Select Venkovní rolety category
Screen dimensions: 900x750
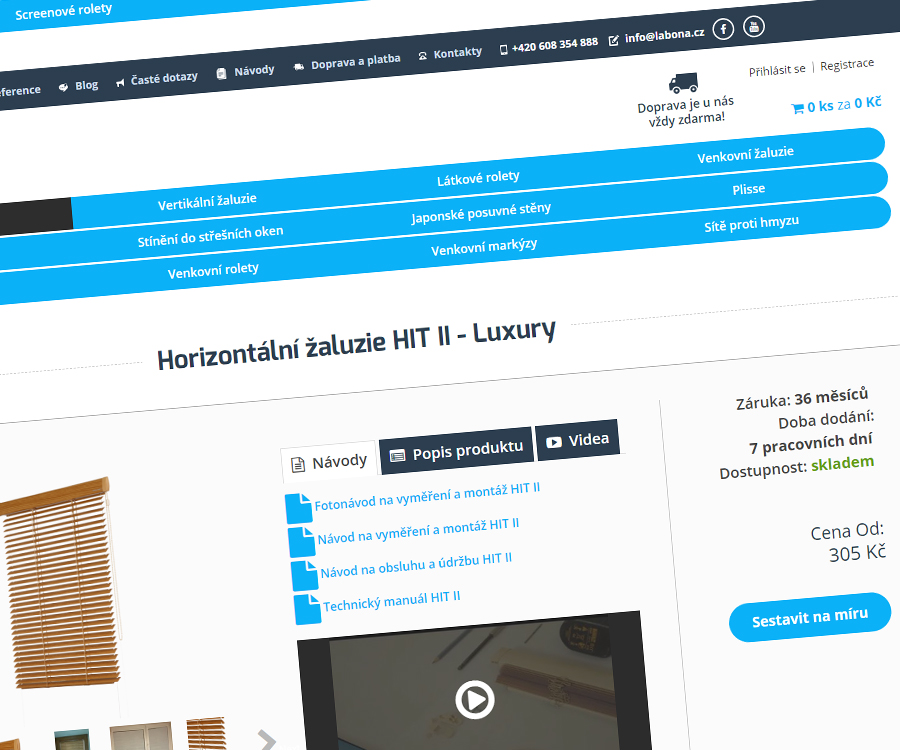click(213, 270)
